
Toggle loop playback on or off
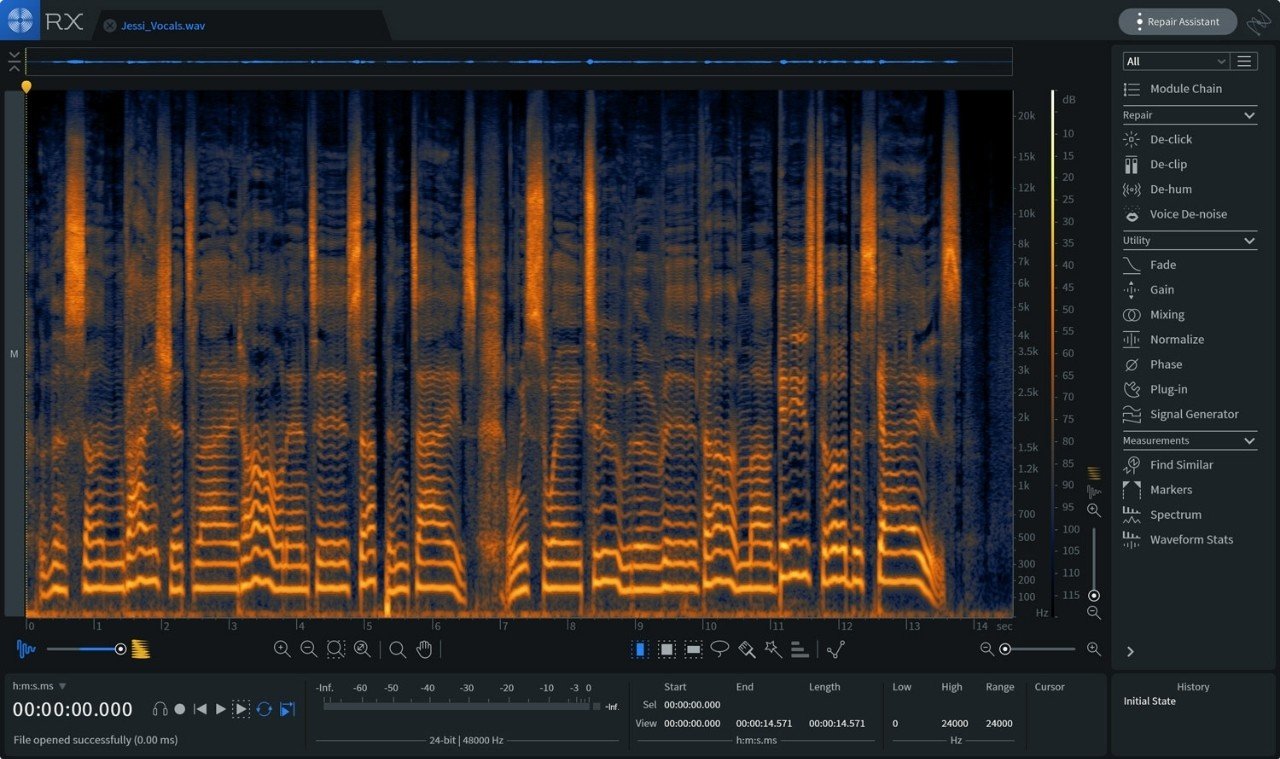point(264,709)
